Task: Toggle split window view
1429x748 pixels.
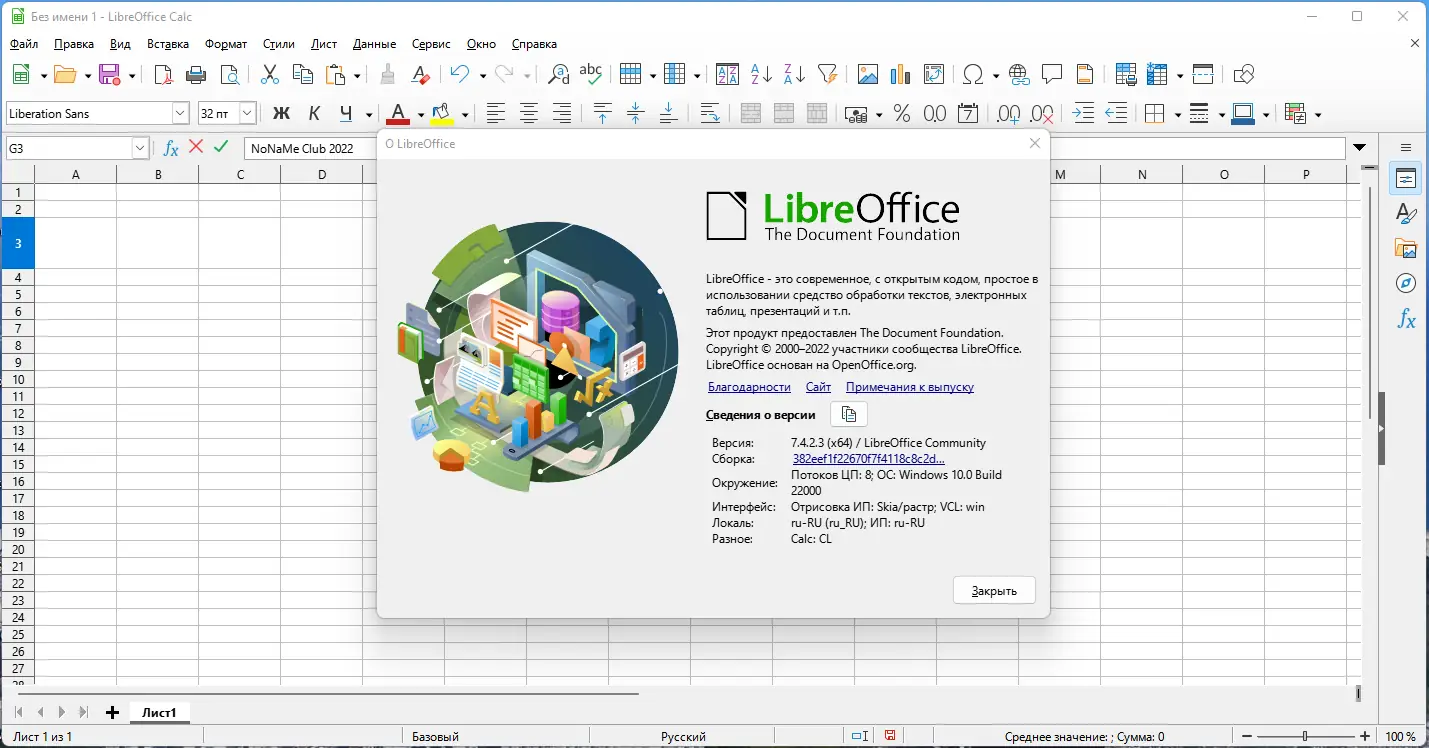Action: pos(1203,74)
